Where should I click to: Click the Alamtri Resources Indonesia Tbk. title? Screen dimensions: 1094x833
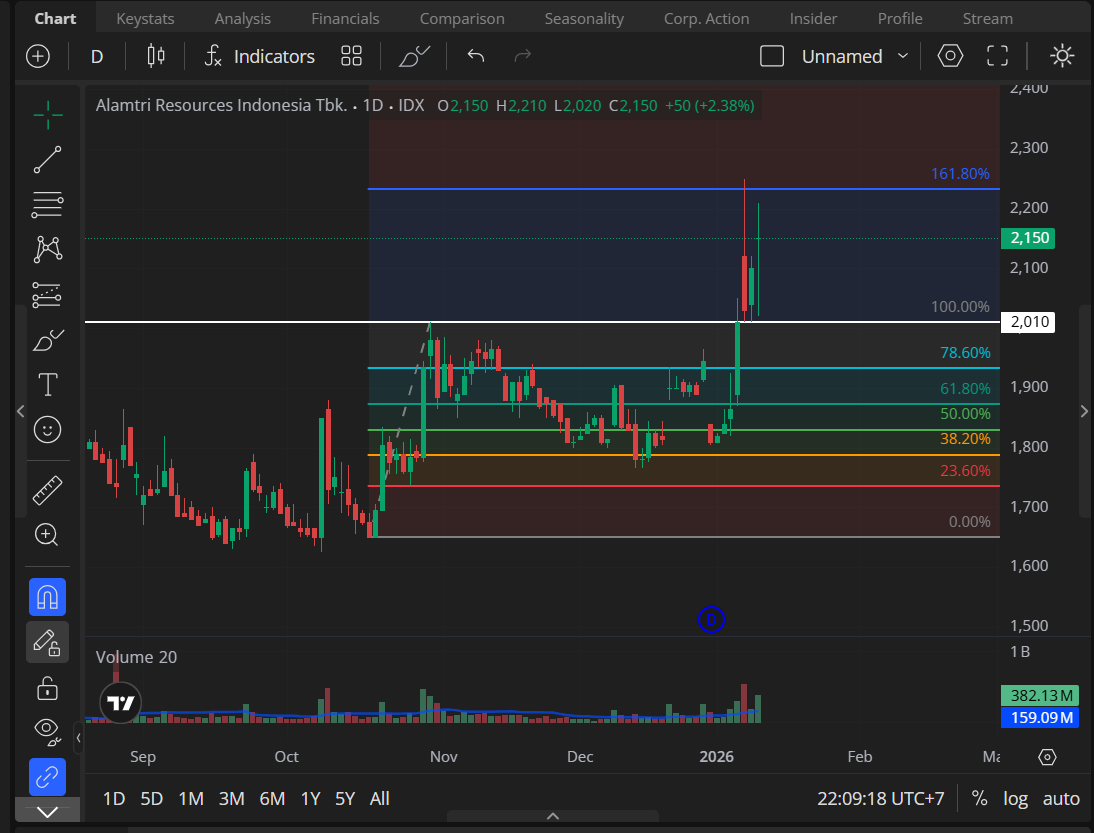pos(221,105)
